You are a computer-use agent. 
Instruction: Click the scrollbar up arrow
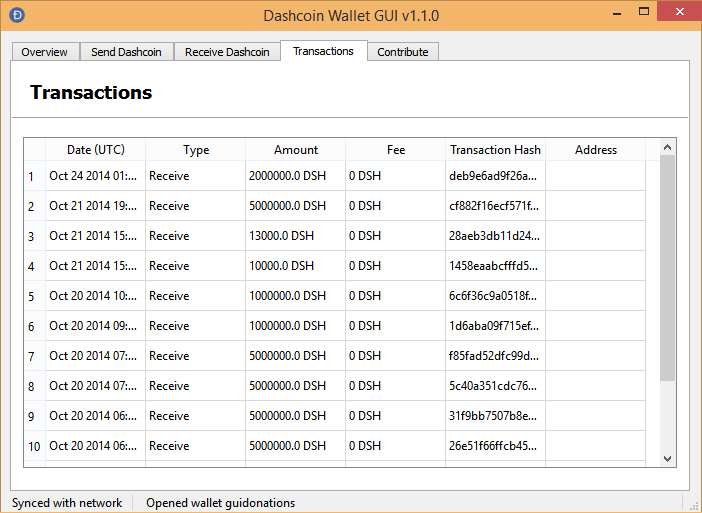click(x=668, y=148)
